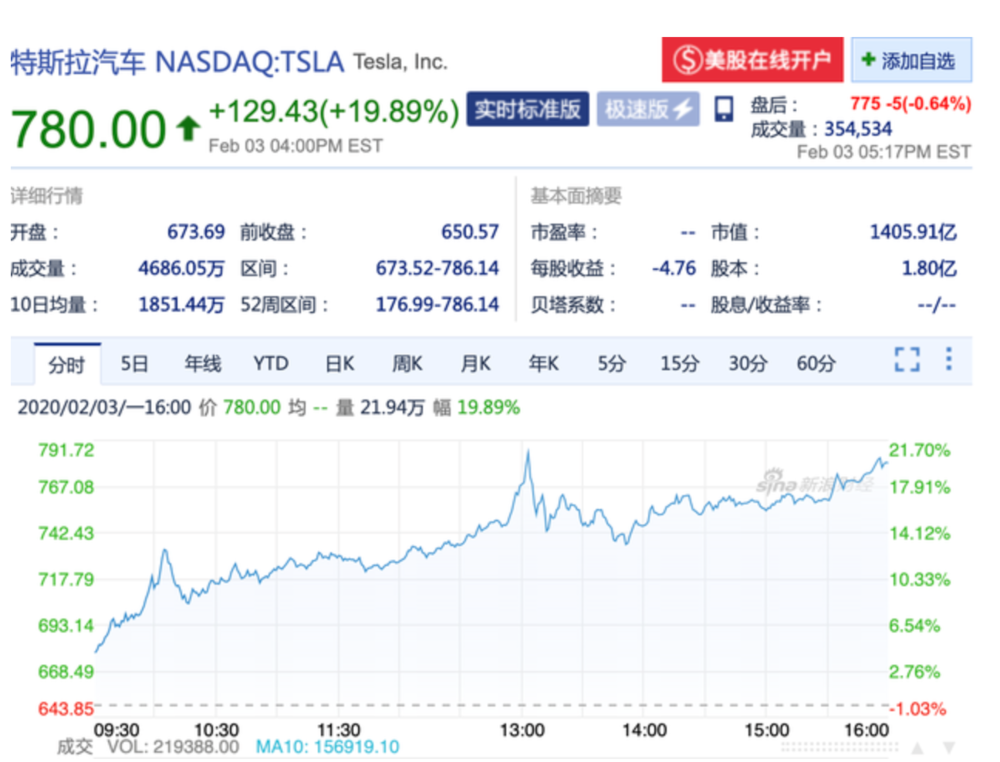
Task: Select the 周K chart tab
Action: [x=407, y=364]
